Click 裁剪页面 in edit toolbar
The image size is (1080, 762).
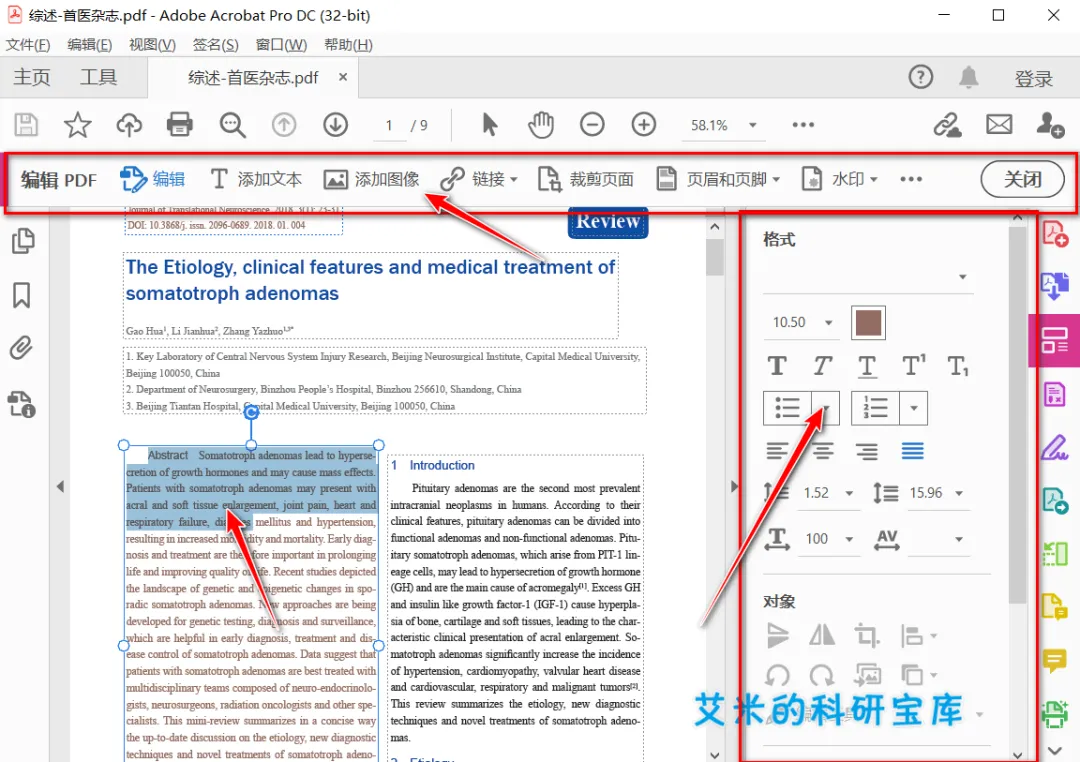(x=586, y=179)
